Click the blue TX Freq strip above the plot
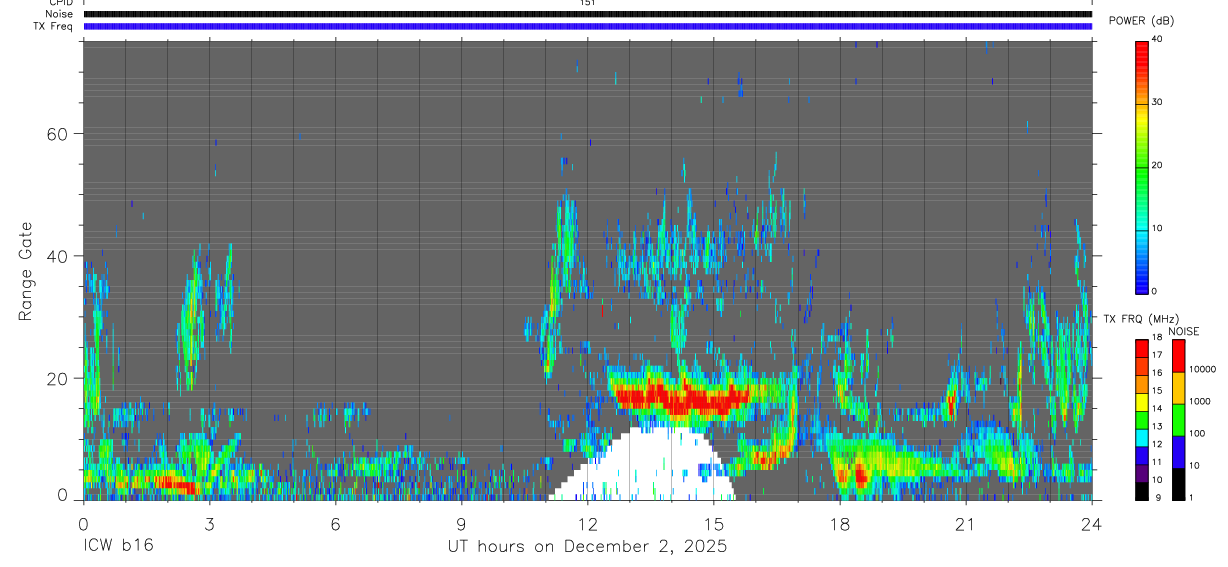Viewport: 1228px width, 567px height. click(x=588, y=26)
